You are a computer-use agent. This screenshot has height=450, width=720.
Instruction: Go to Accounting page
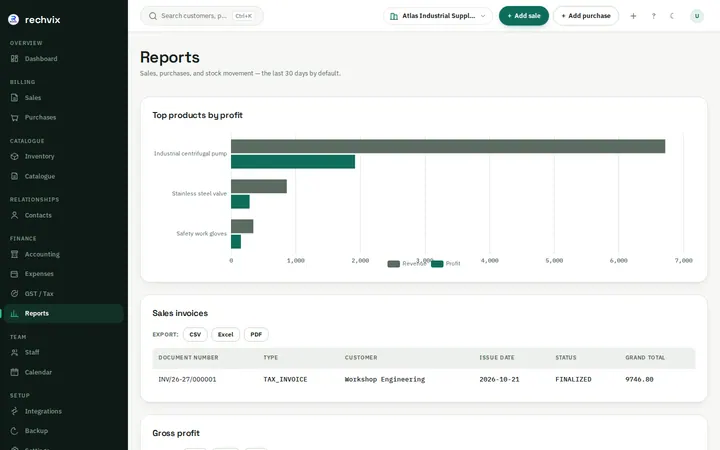pos(42,254)
